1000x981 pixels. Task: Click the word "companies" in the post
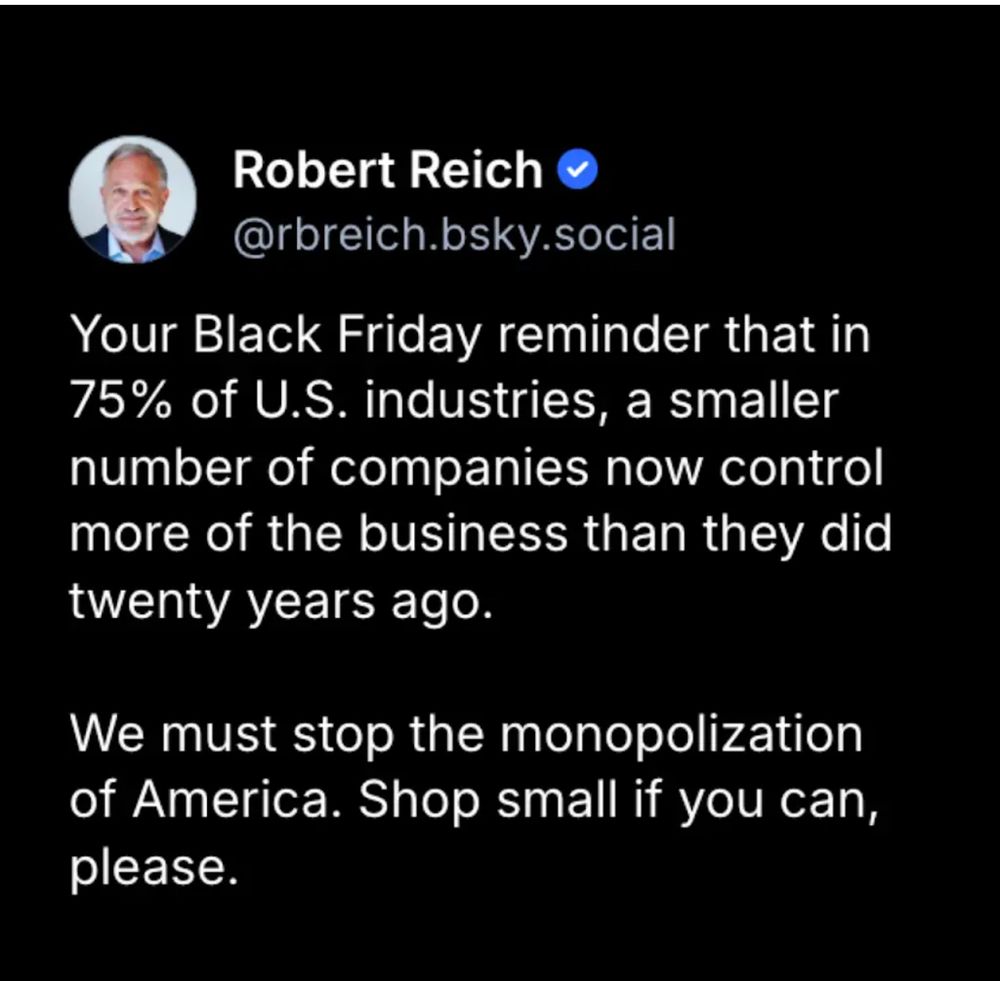pos(459,469)
